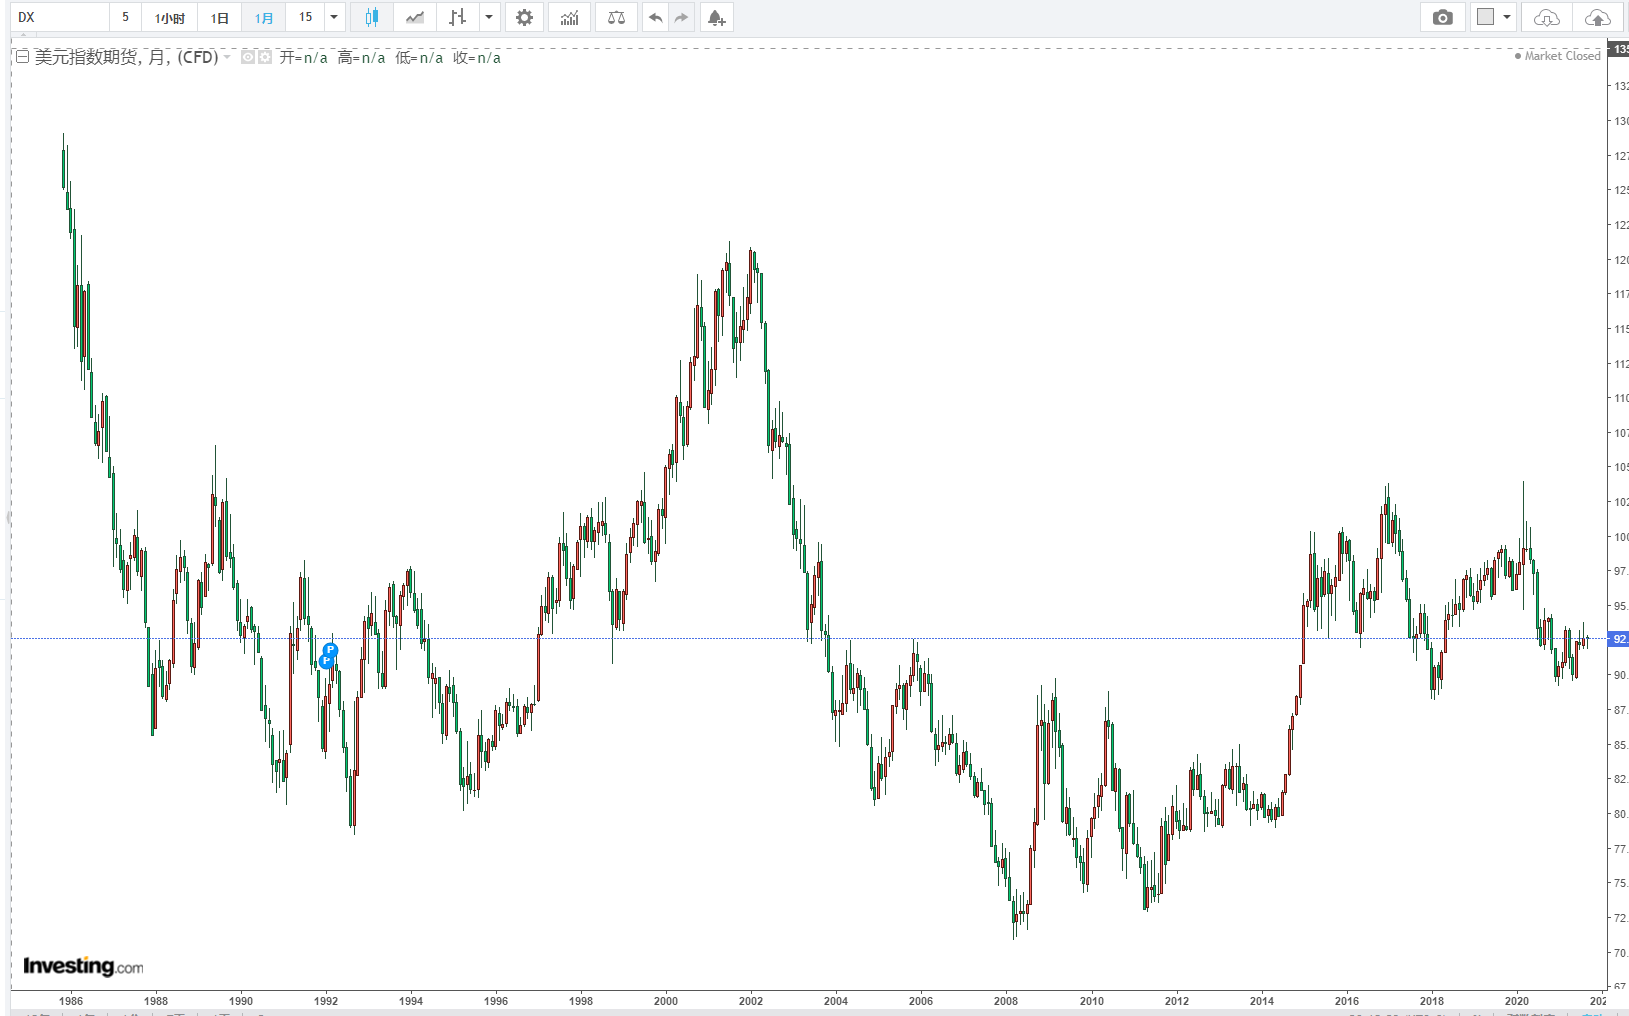Image resolution: width=1629 pixels, height=1016 pixels.
Task: Open the fullscreen layout dropdown arrow
Action: [x=1507, y=17]
